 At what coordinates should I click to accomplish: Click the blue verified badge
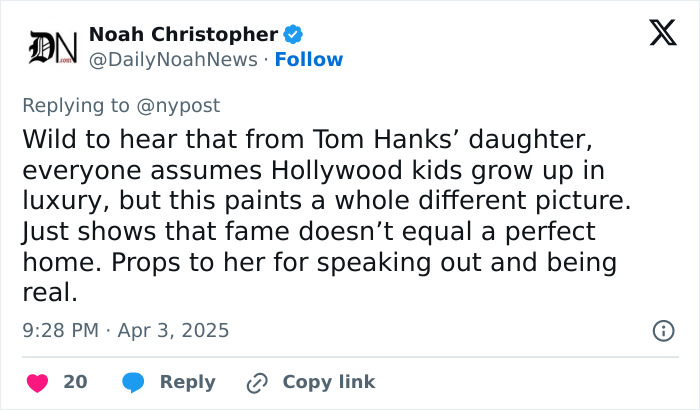point(294,35)
